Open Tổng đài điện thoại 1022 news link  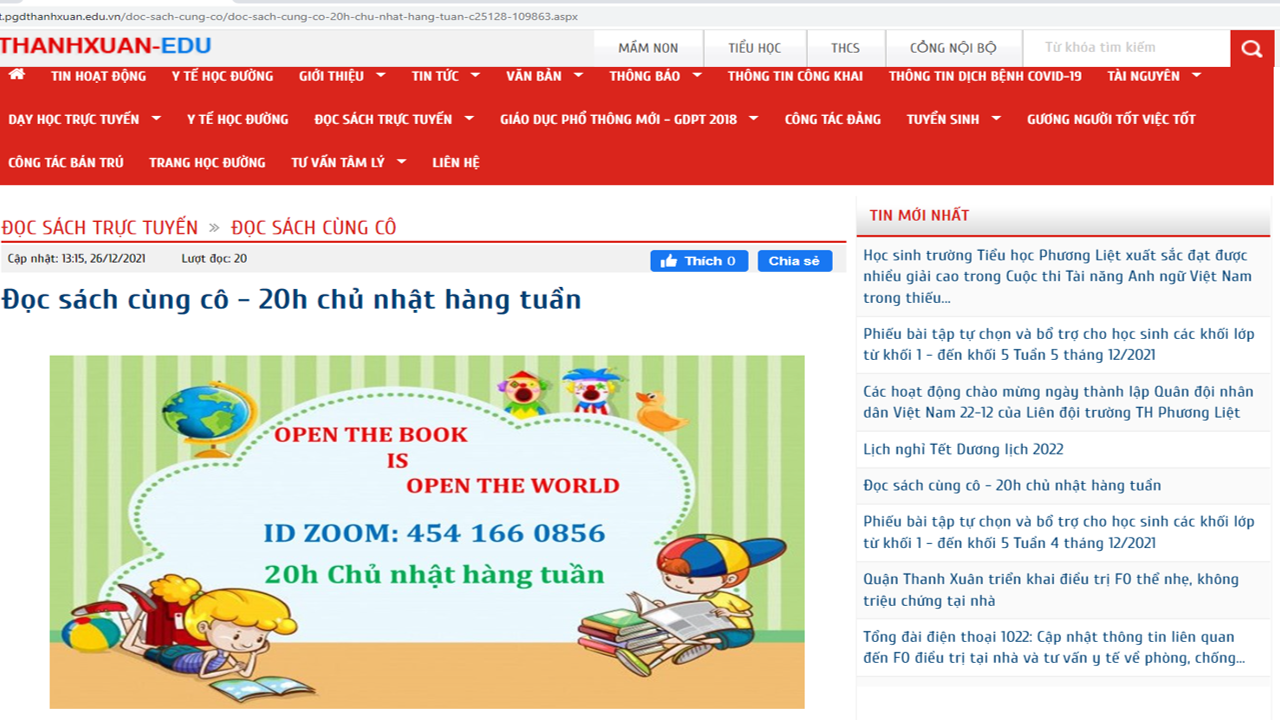click(1054, 647)
